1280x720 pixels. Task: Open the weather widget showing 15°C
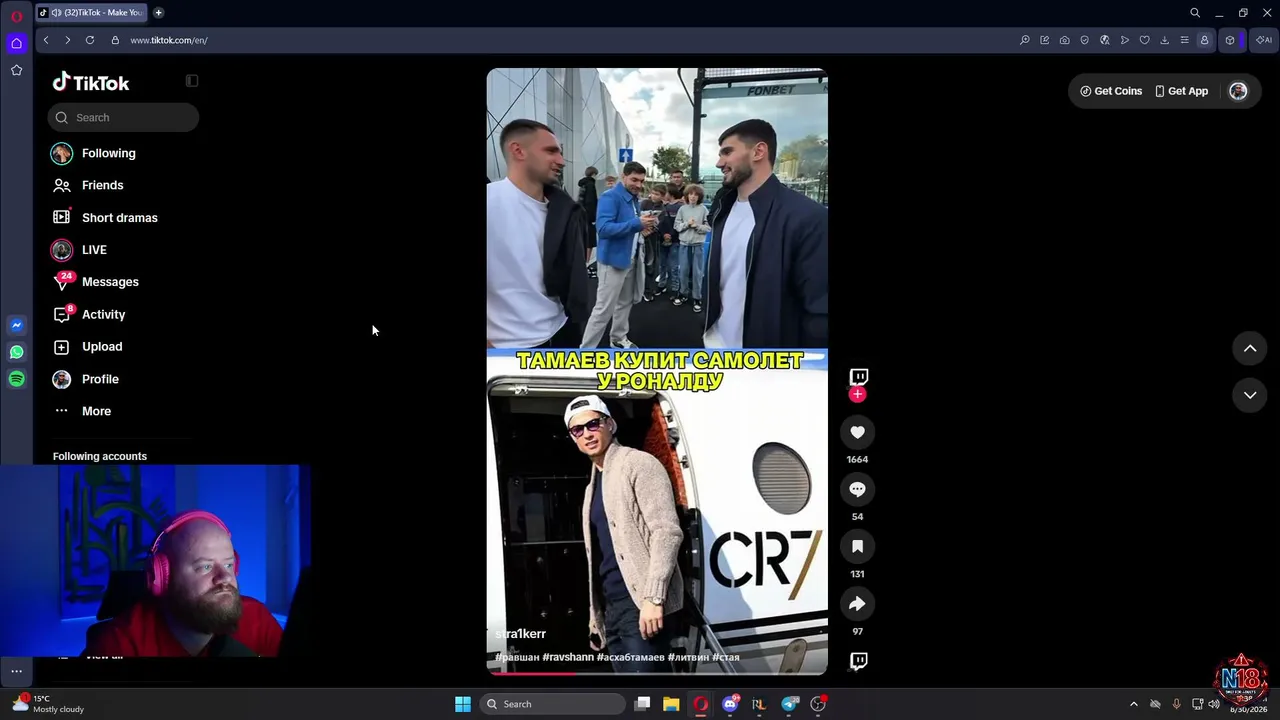48,704
